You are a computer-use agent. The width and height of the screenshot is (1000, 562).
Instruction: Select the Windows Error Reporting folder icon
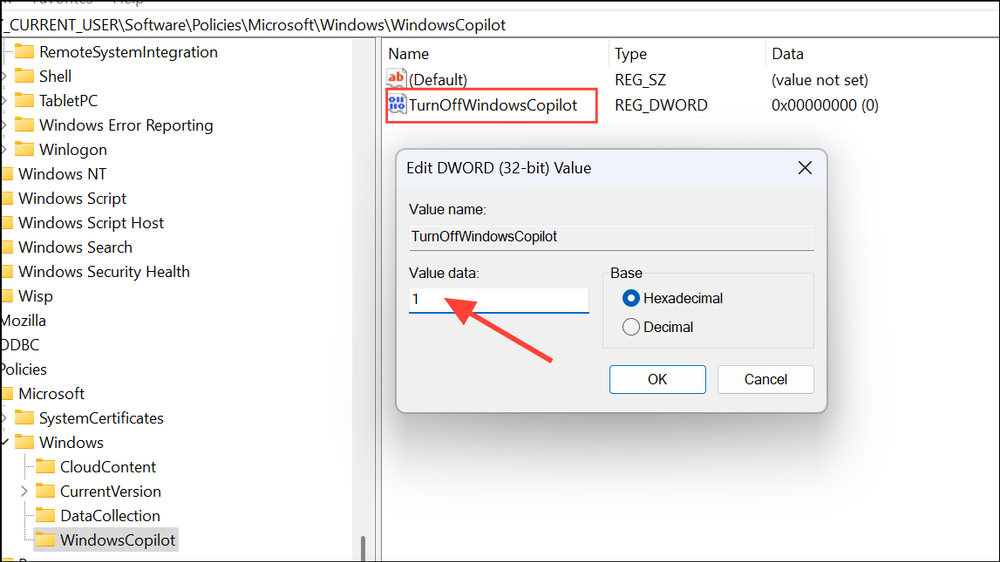24,124
